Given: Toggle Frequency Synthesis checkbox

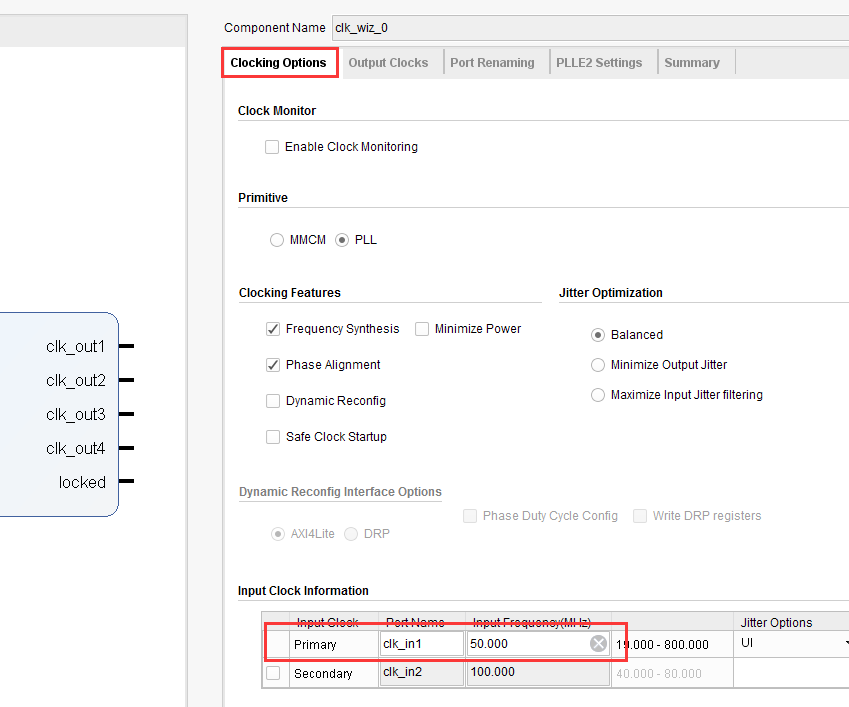Looking at the screenshot, I should point(273,329).
